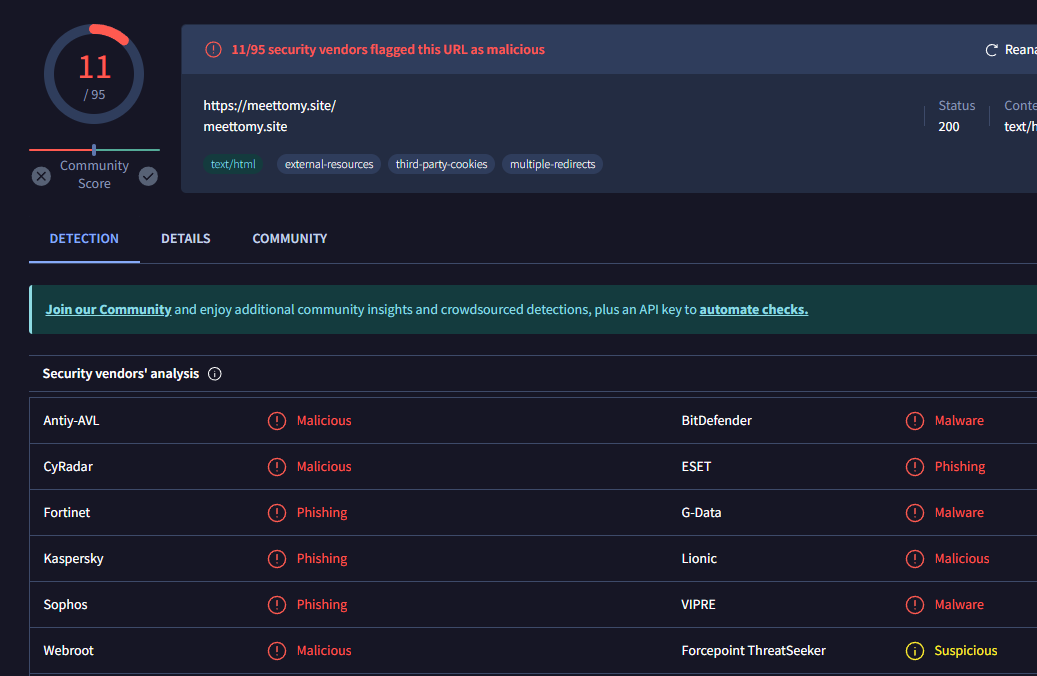Click the BitDefender malware warning icon

(x=915, y=421)
